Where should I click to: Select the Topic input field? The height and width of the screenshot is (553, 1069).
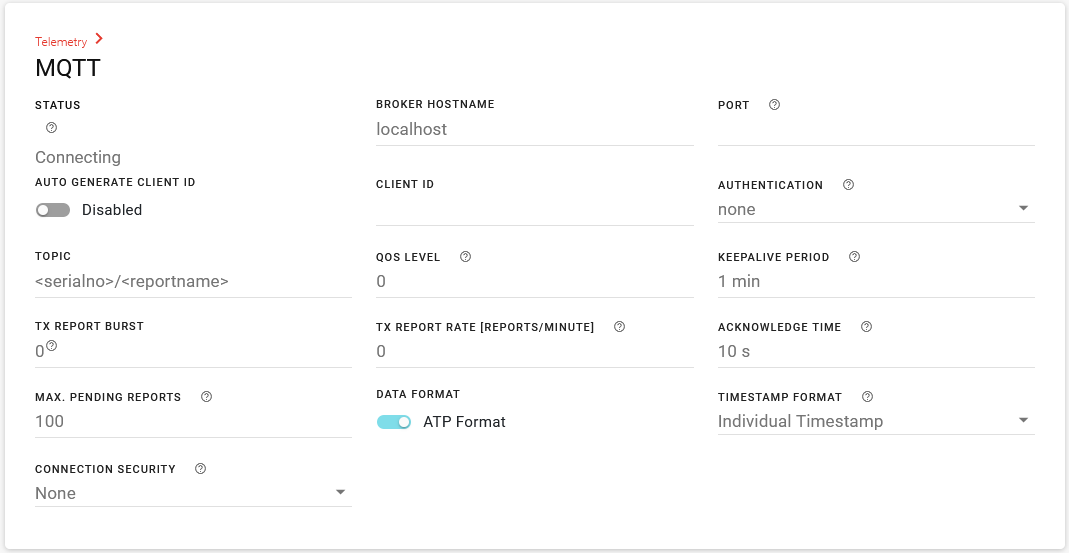click(192, 281)
